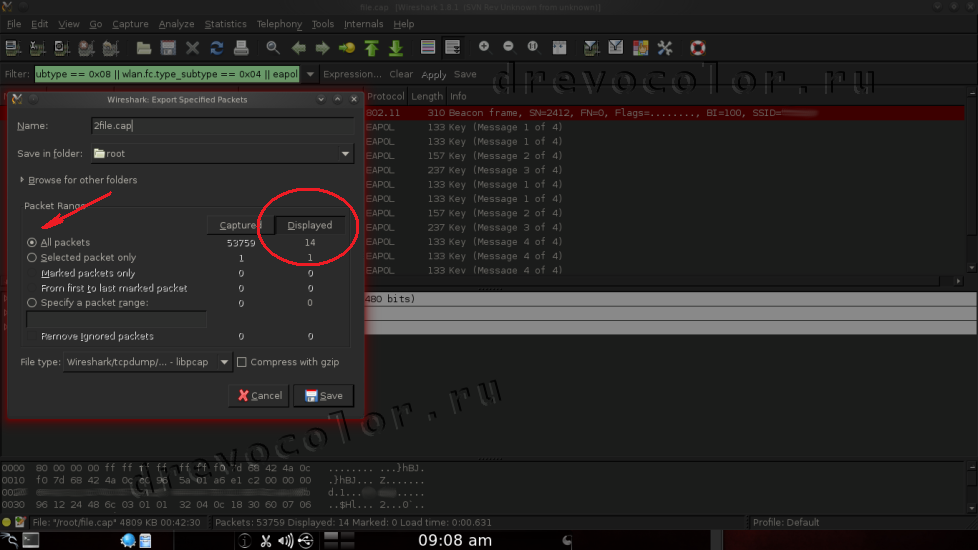Click the display filter input field
This screenshot has width=978, height=550.
(167, 74)
